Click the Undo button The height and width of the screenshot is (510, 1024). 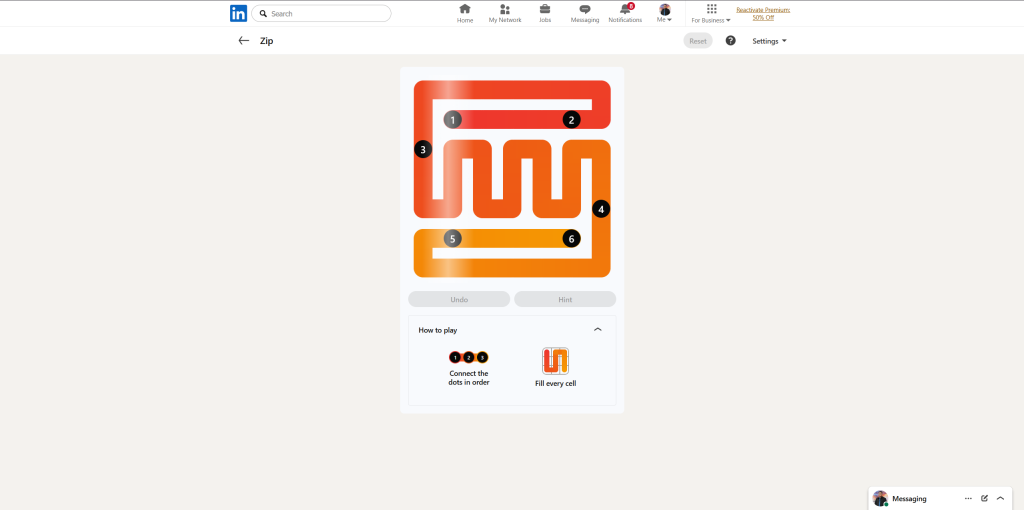pyautogui.click(x=459, y=299)
